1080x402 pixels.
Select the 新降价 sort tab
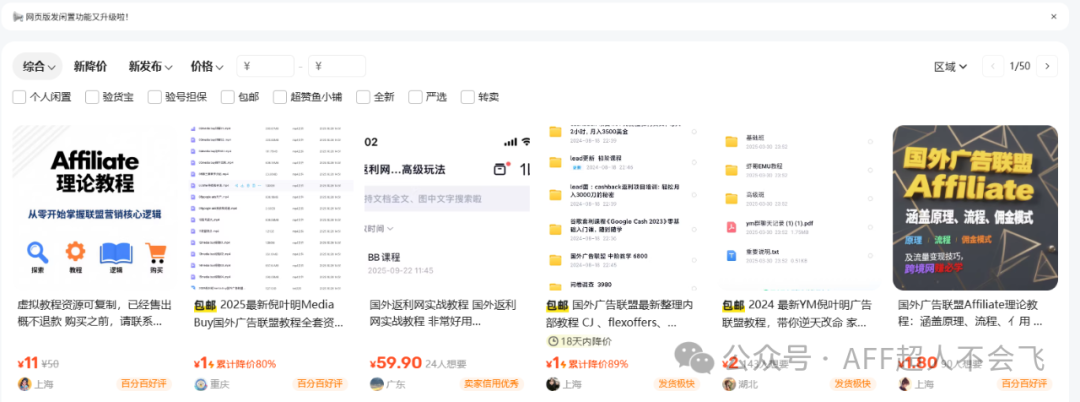(x=90, y=67)
